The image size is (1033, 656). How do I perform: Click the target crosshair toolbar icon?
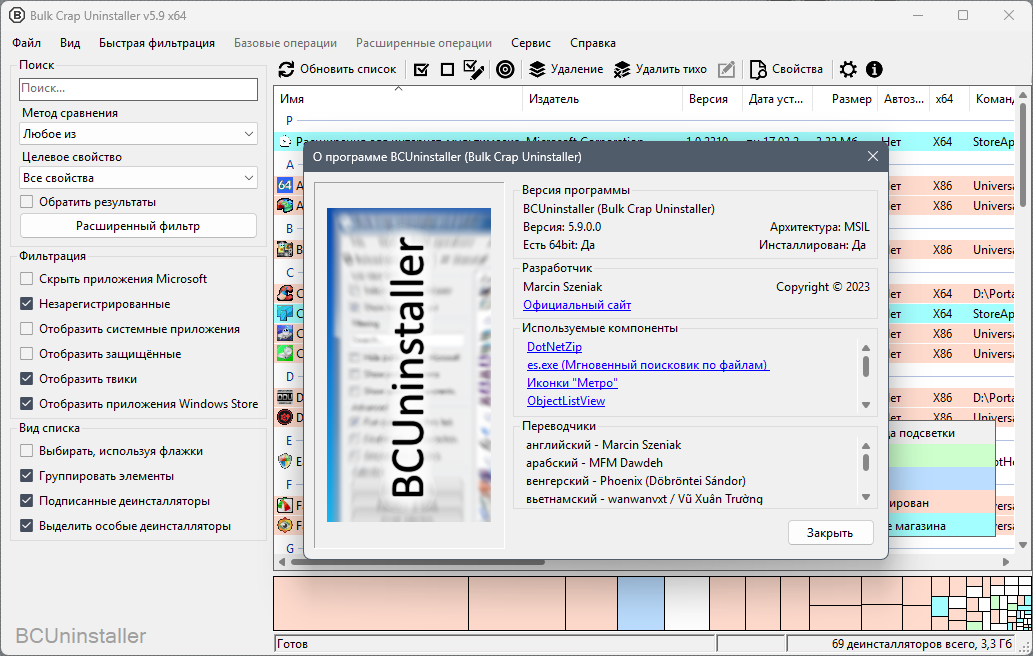tap(505, 69)
